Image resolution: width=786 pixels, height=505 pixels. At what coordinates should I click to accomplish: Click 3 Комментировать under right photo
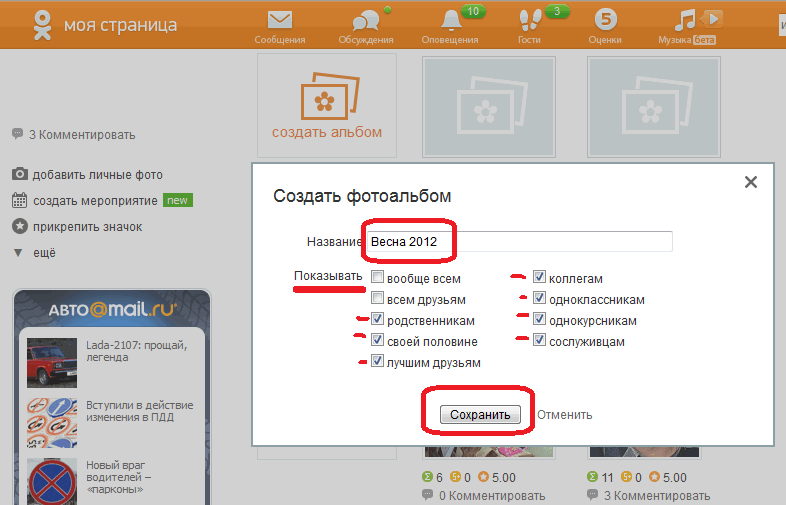click(x=657, y=496)
